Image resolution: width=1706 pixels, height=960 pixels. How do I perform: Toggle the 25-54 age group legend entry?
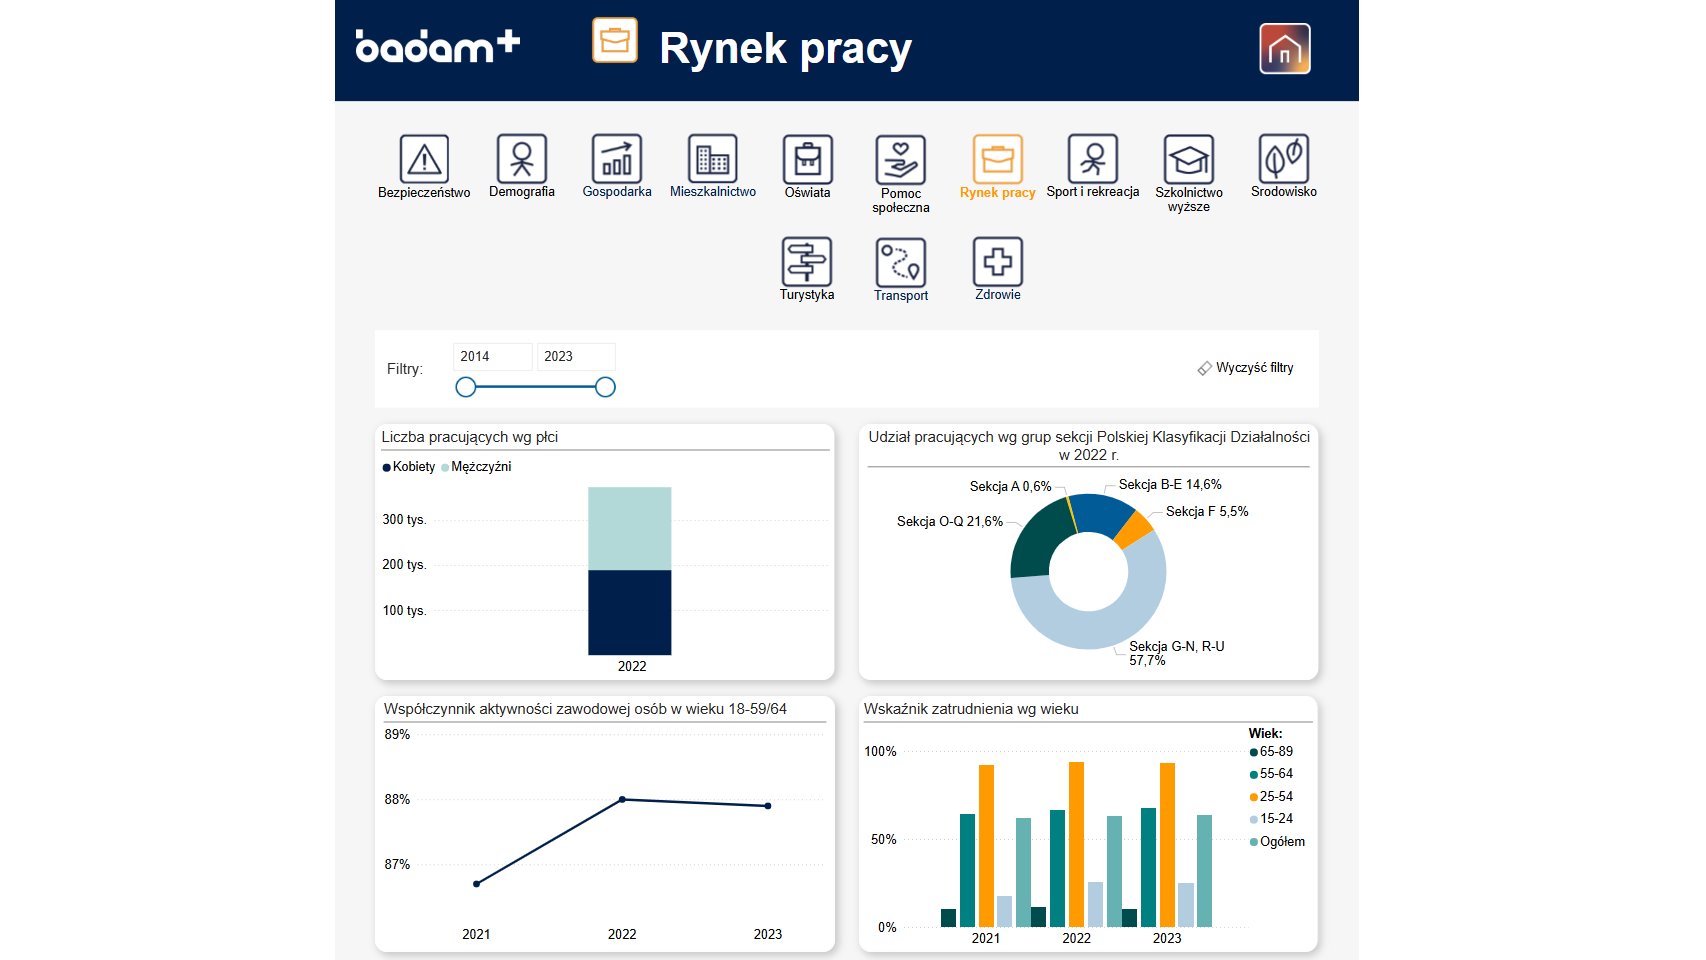pos(1271,797)
